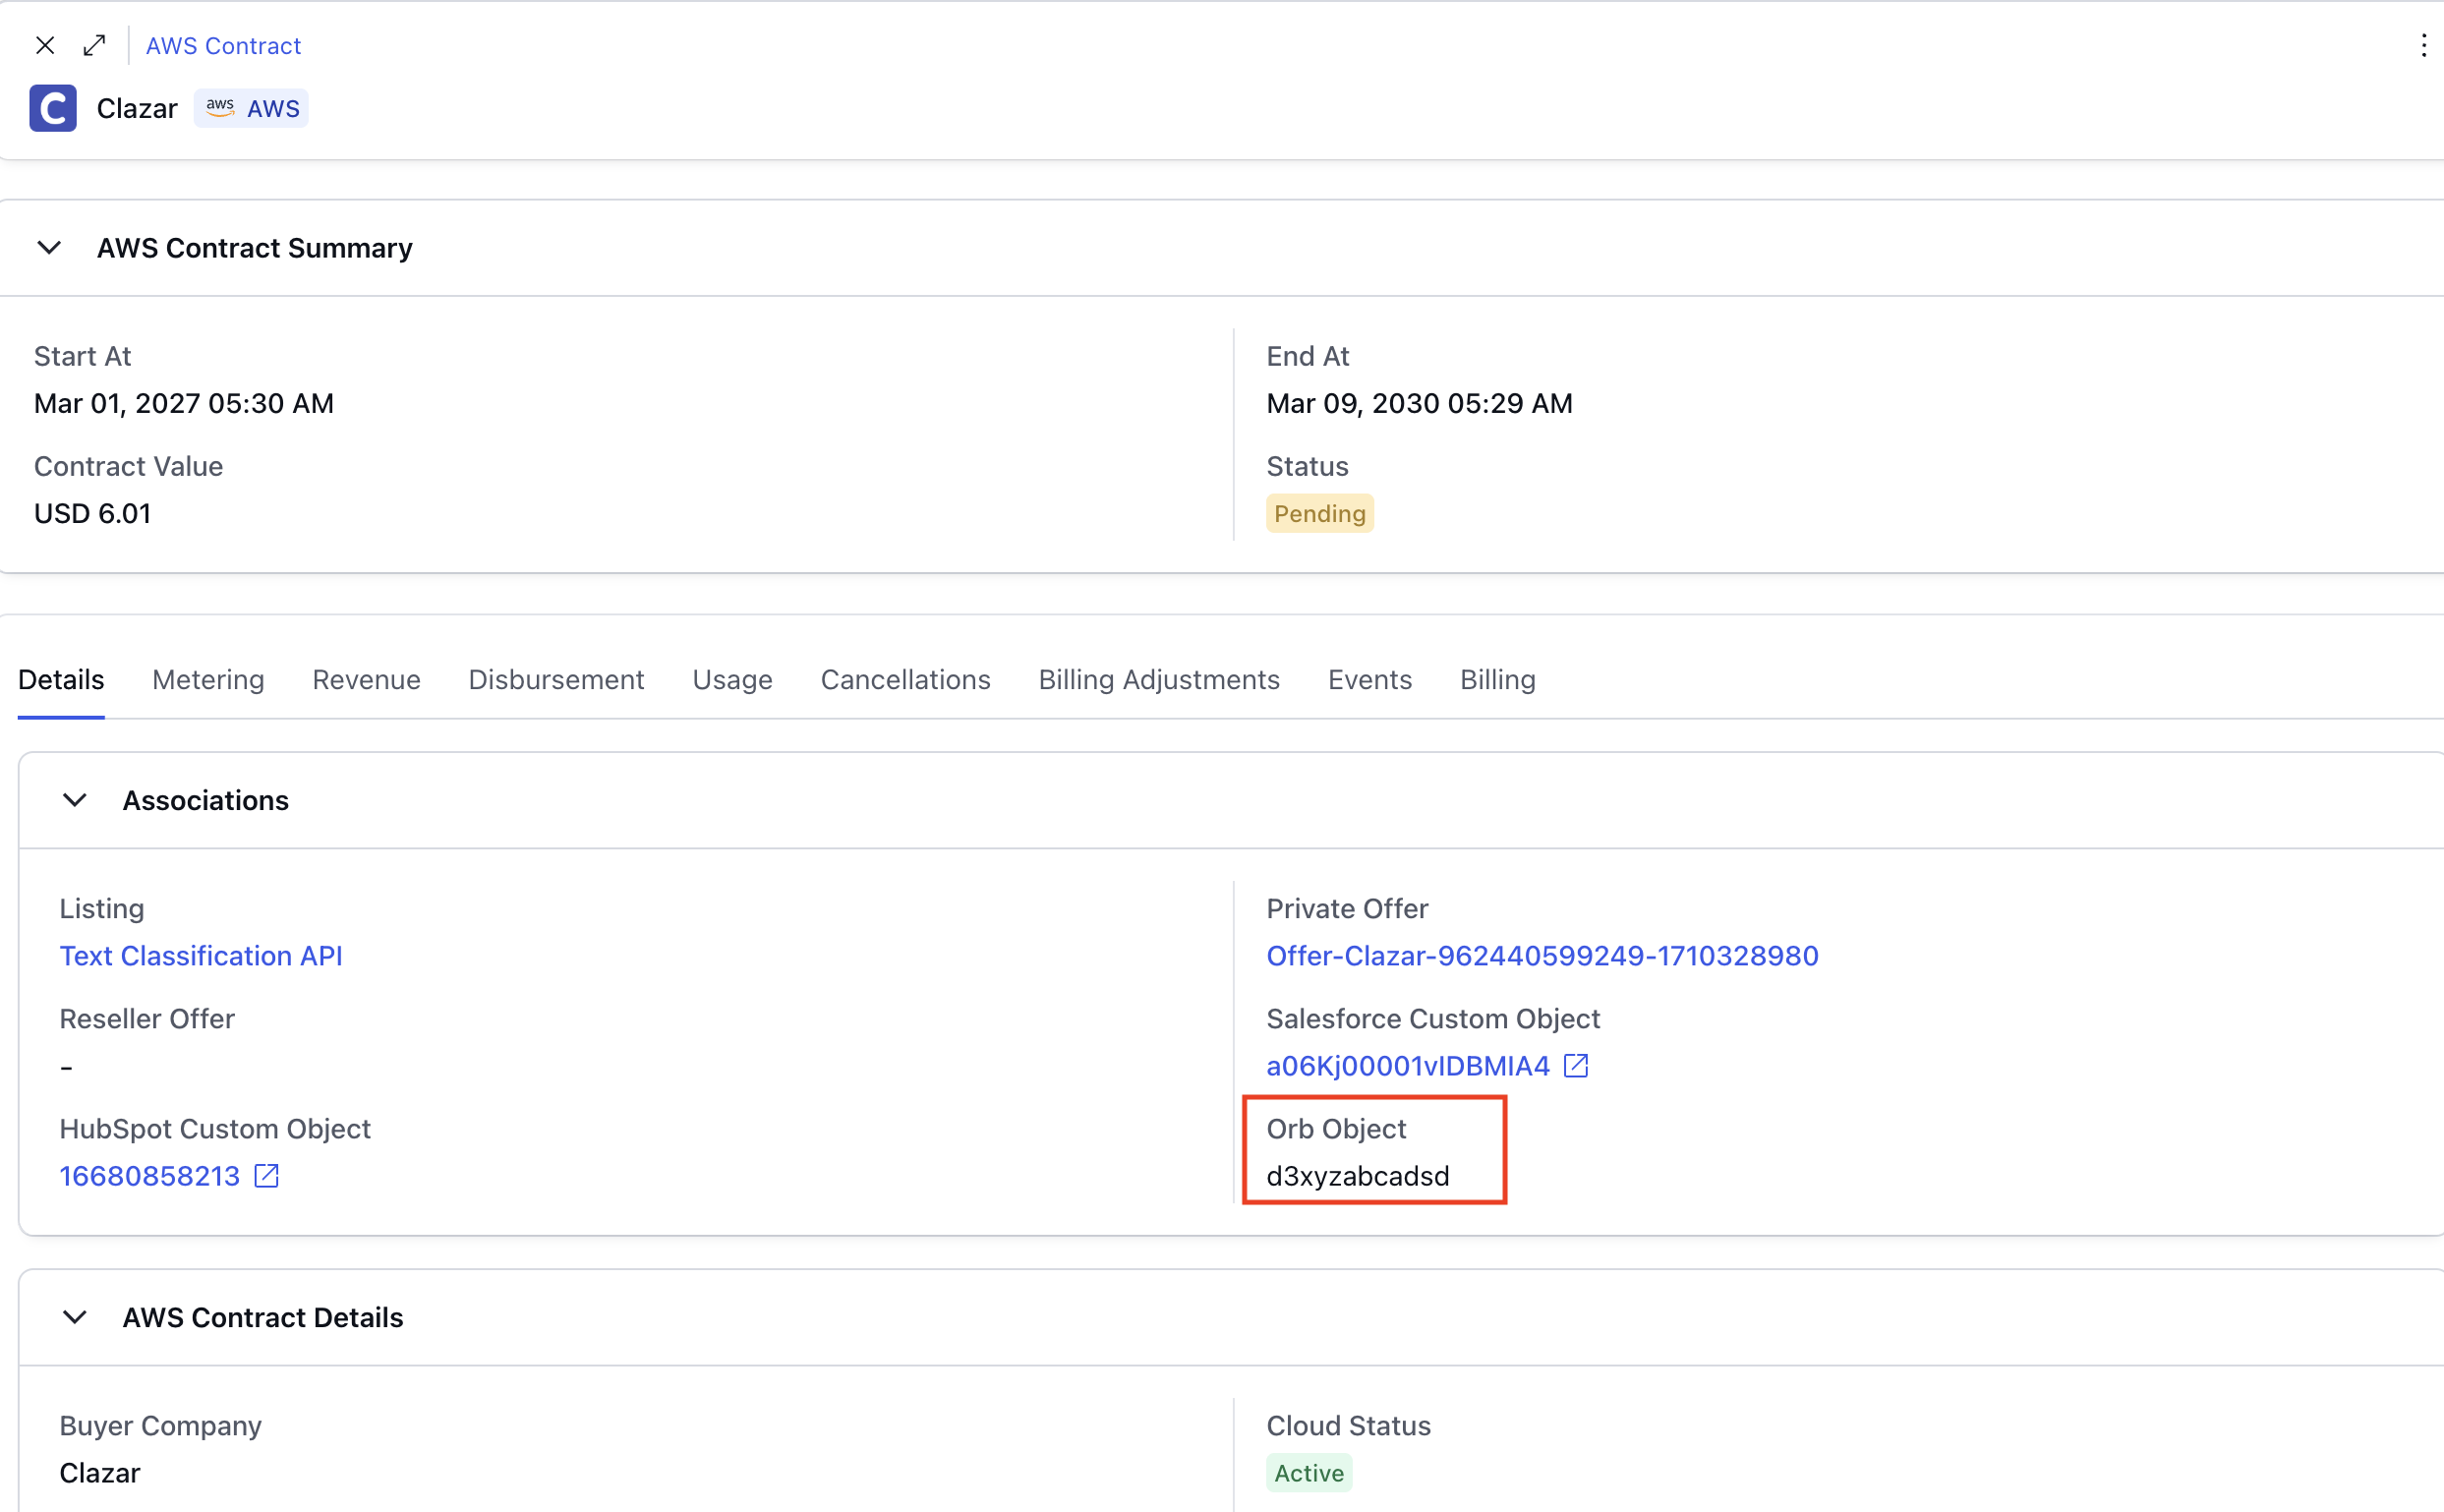Click the Pending status badge
2444x1512 pixels.
pyautogui.click(x=1320, y=514)
